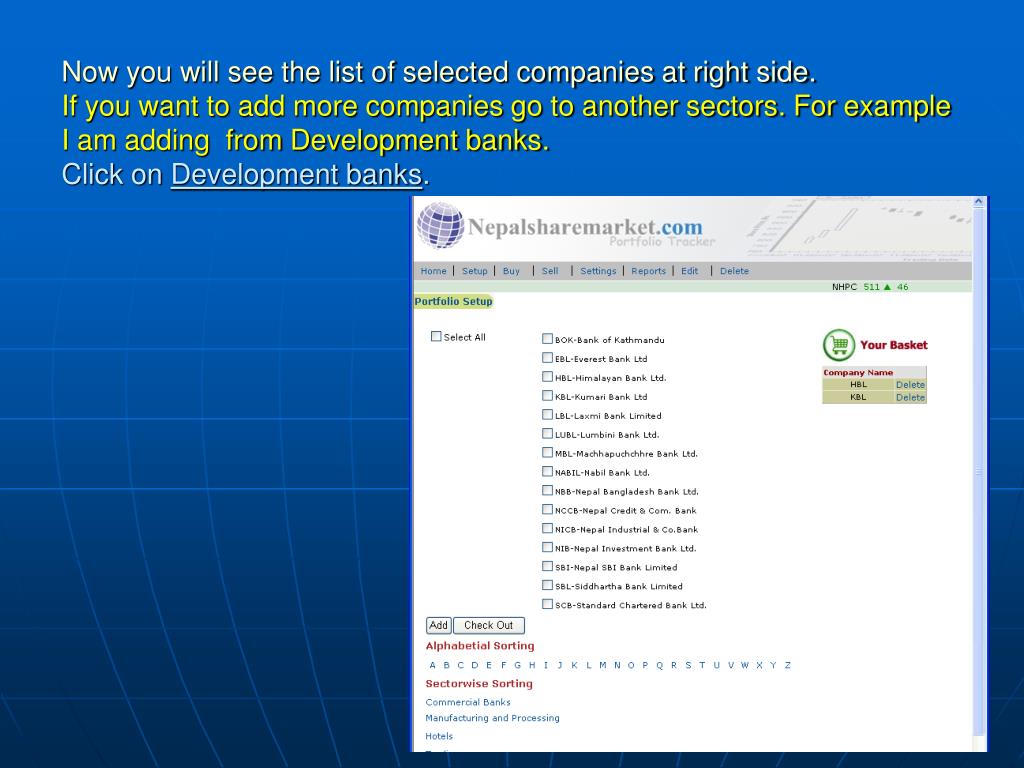
Task: Choose letter Z in alphabetical sorting
Action: pos(788,665)
